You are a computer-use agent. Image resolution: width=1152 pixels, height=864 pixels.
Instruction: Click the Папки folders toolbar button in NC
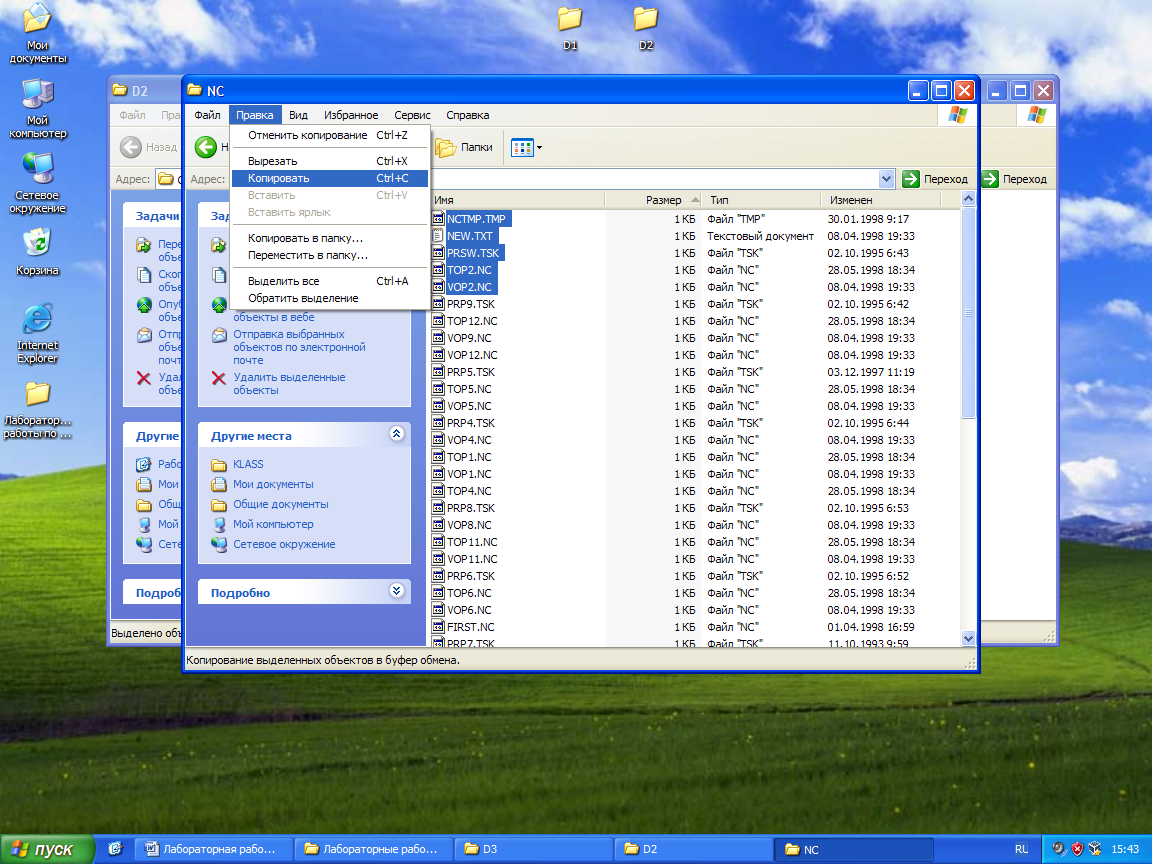(464, 148)
